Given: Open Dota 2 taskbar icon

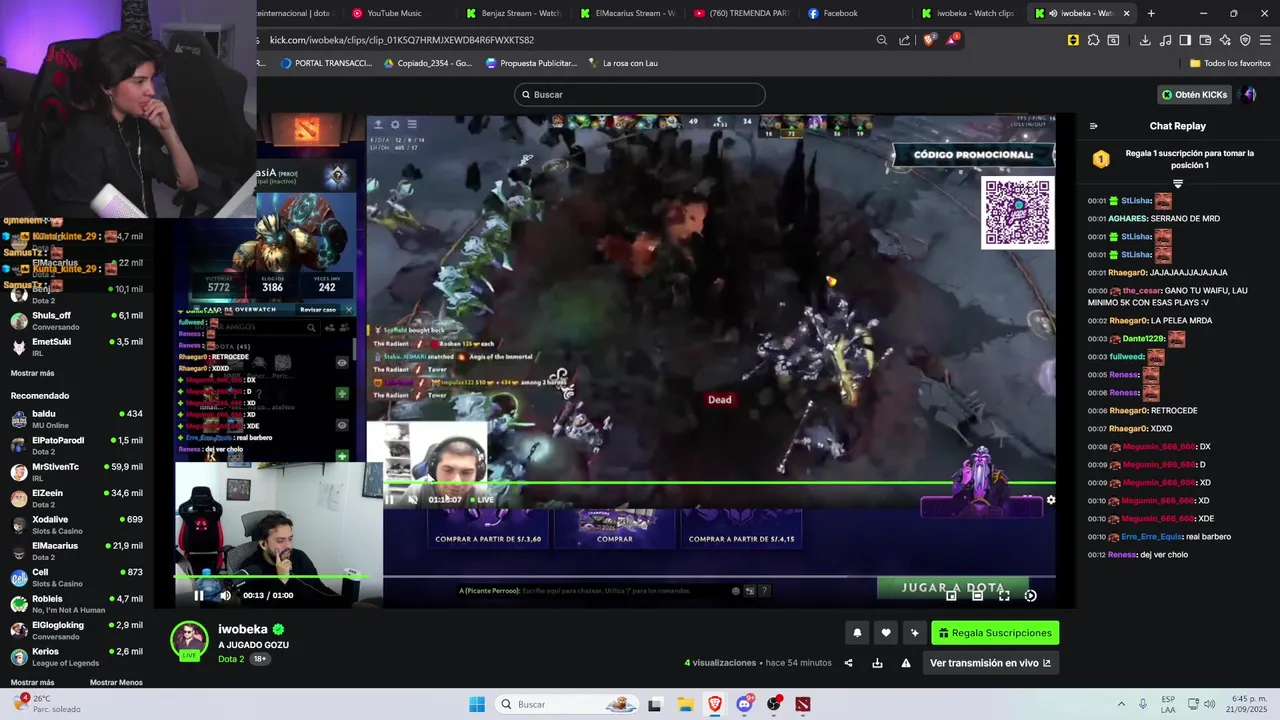Looking at the screenshot, I should (x=803, y=704).
